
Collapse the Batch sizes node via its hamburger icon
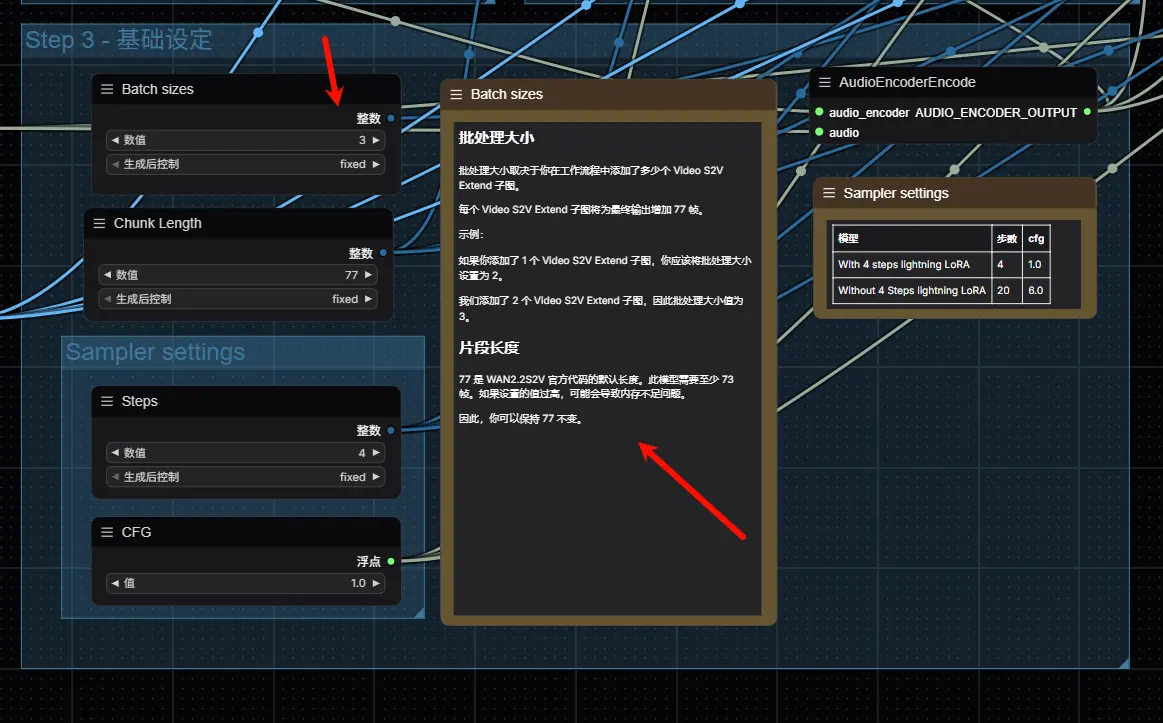tap(106, 89)
